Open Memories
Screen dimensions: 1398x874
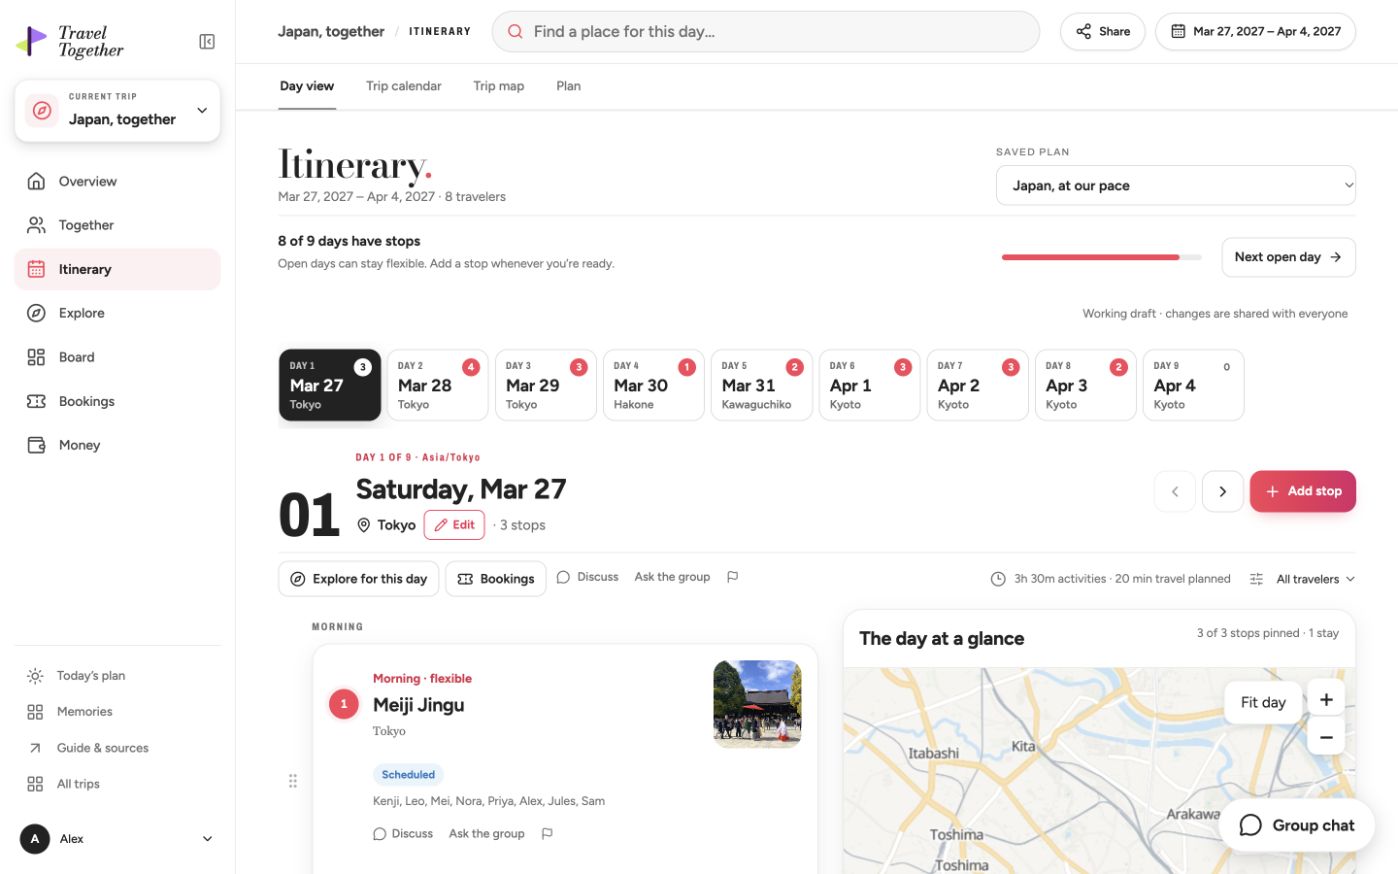click(118, 711)
